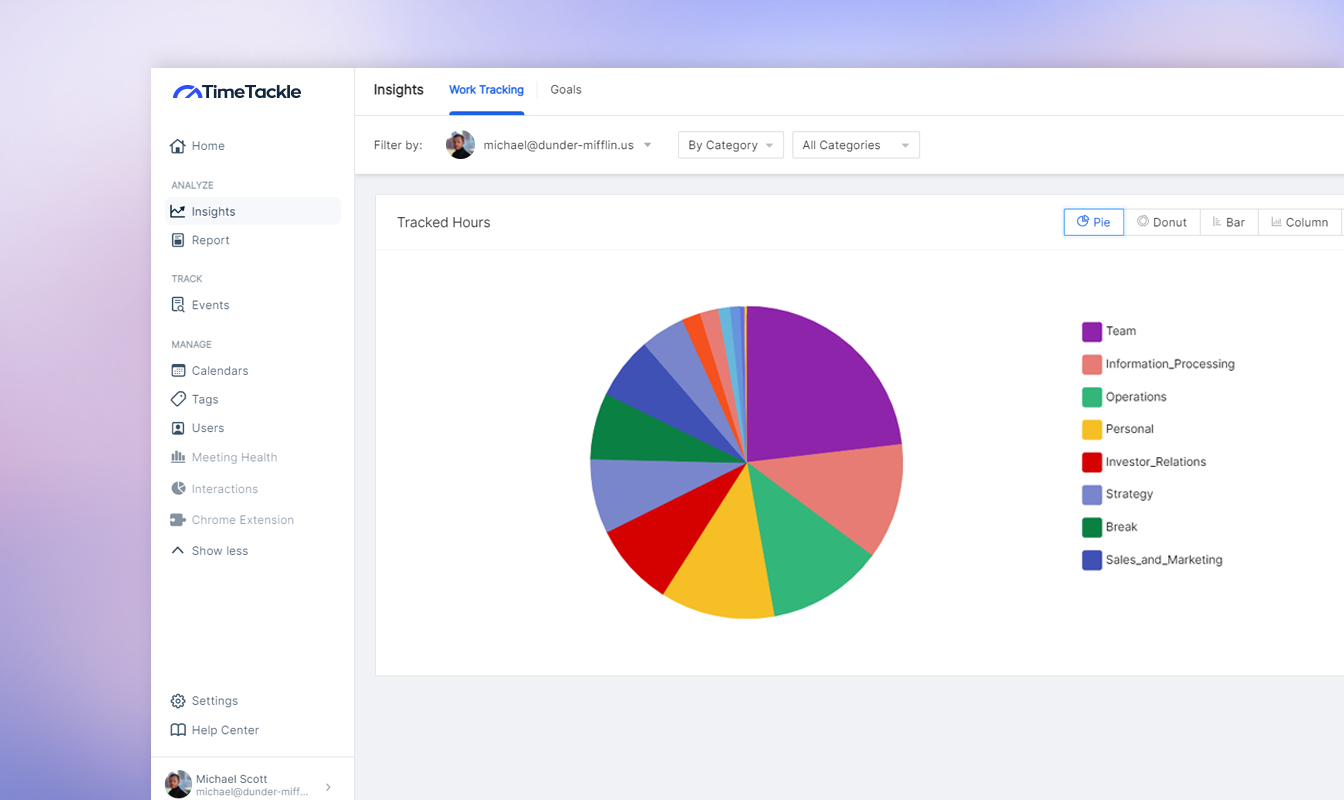Collapse sidebar with Show less
The image size is (1344, 800).
click(x=210, y=551)
